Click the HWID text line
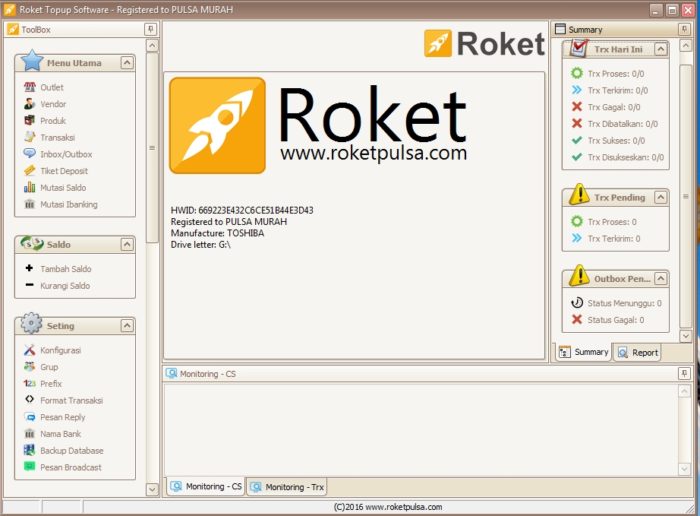This screenshot has width=700, height=516. (x=242, y=210)
